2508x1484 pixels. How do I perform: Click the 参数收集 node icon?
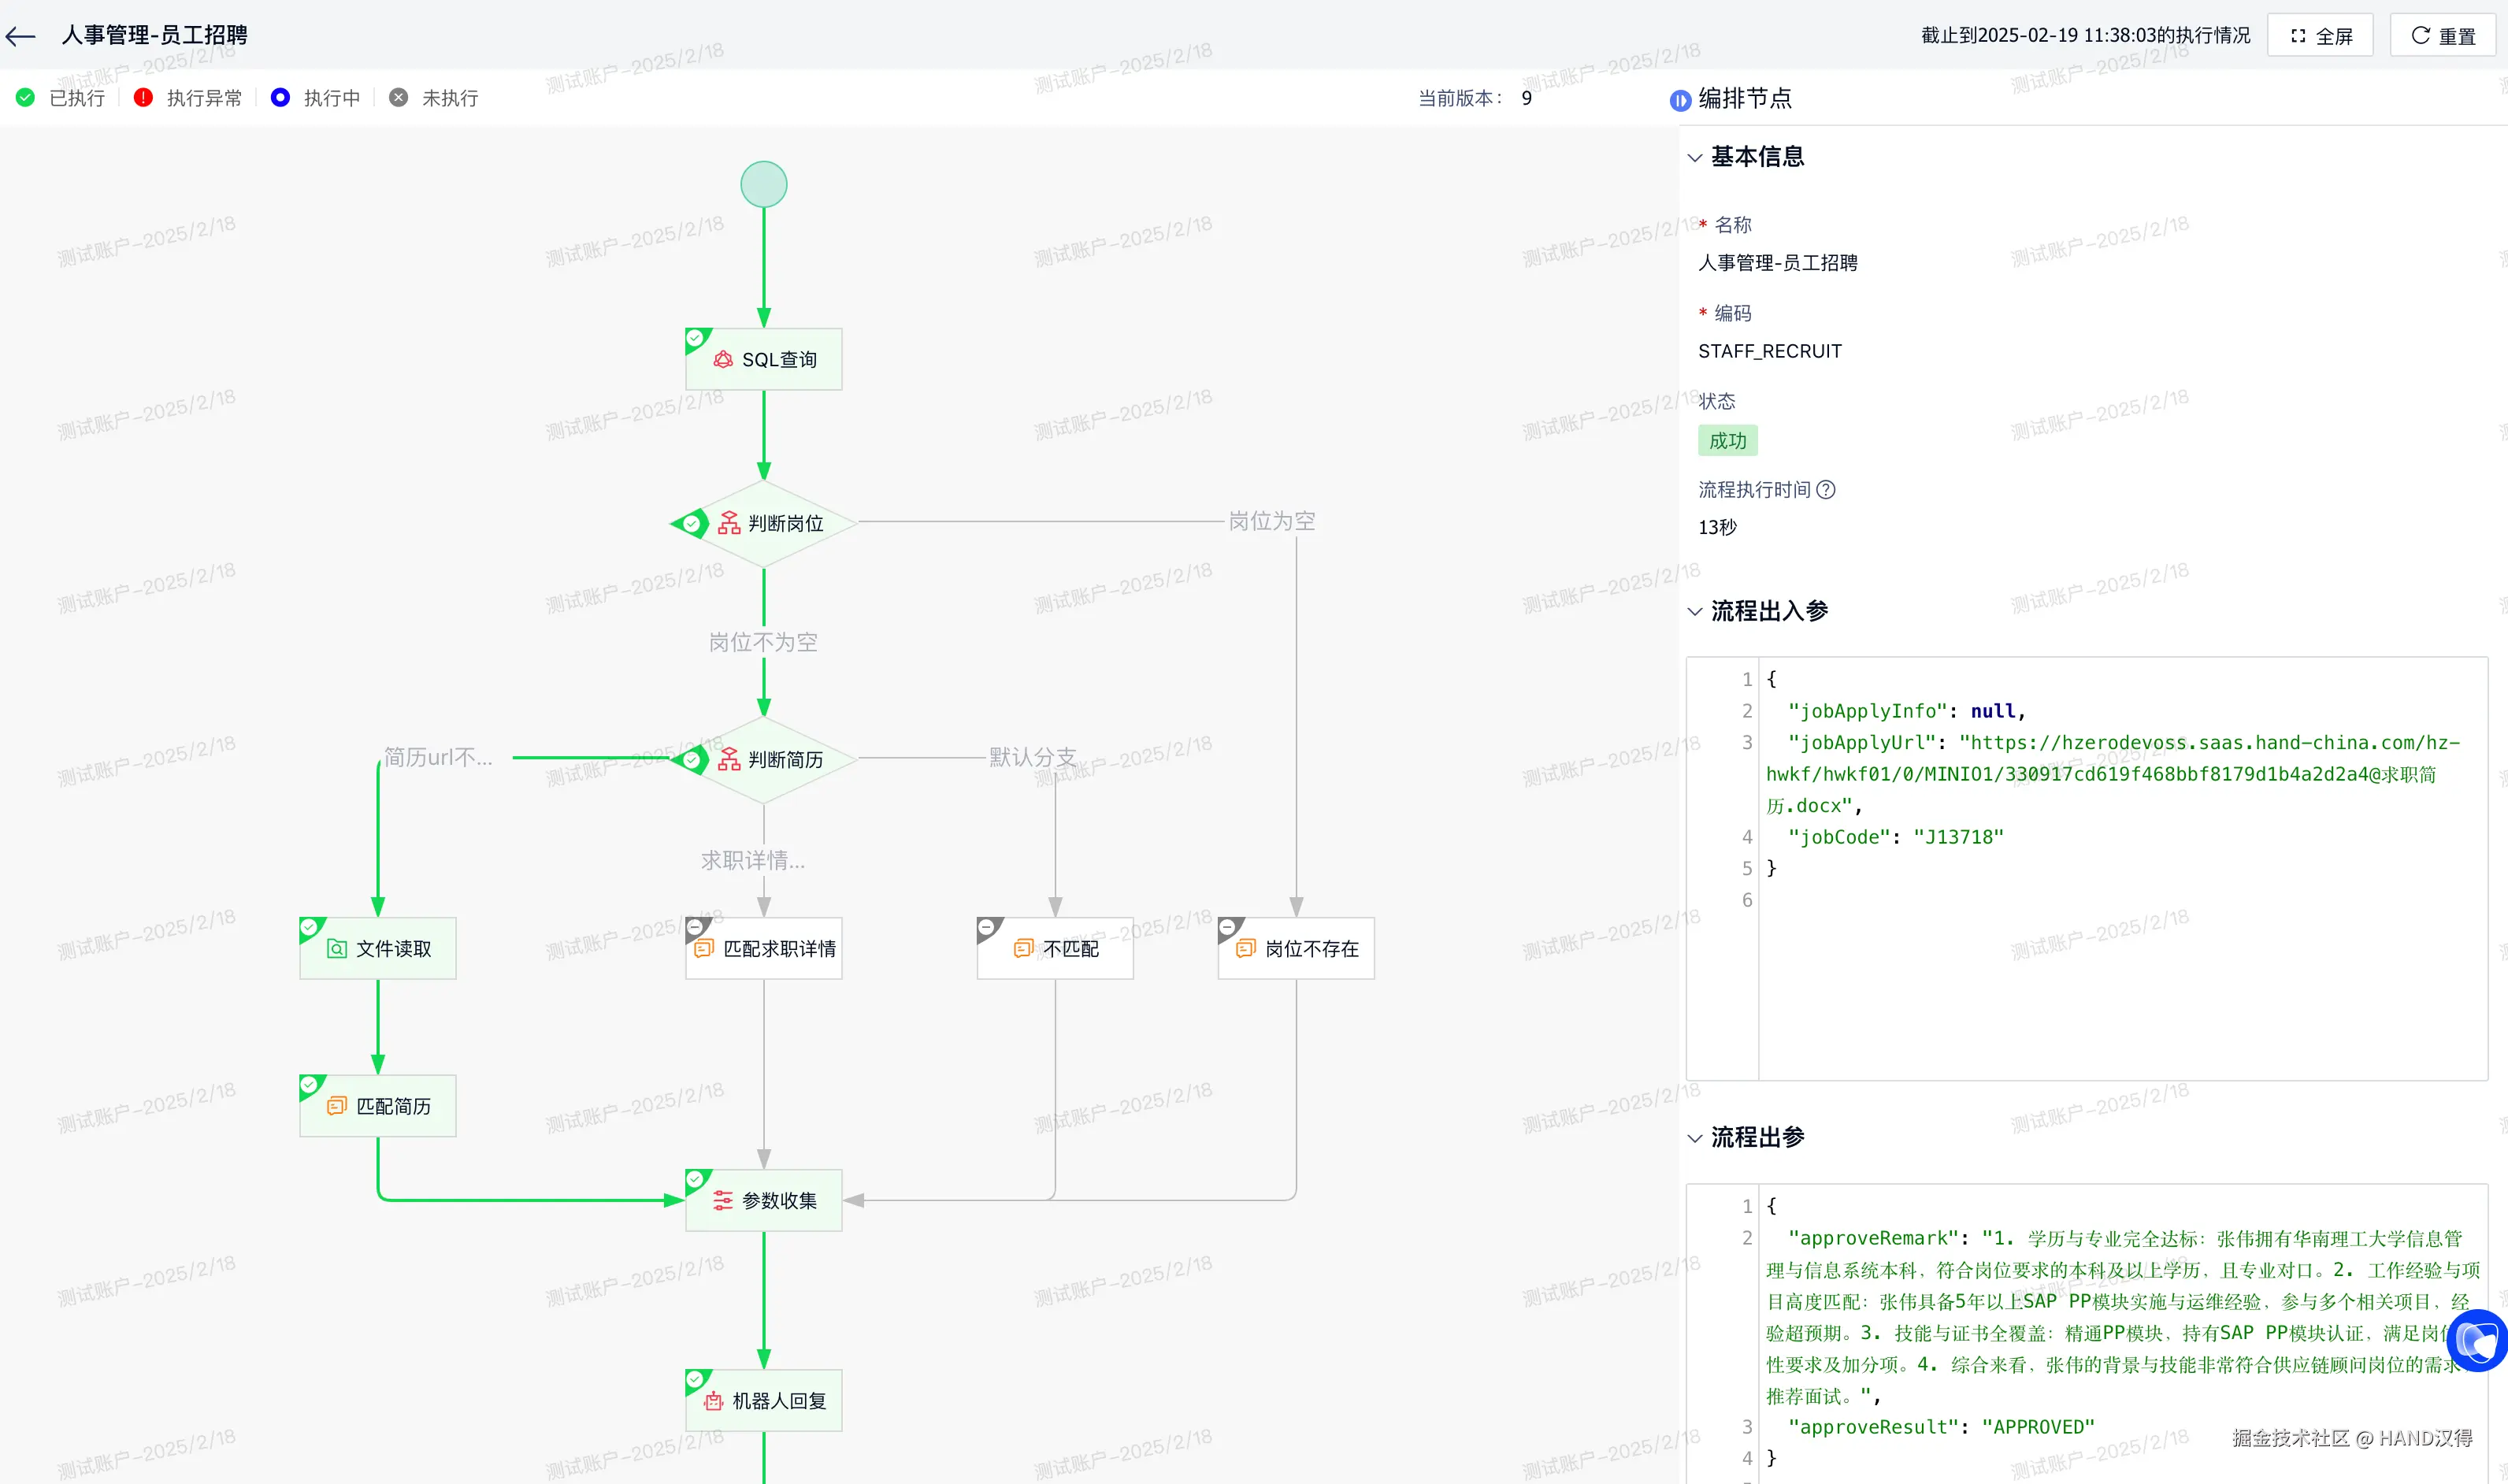[x=722, y=1200]
